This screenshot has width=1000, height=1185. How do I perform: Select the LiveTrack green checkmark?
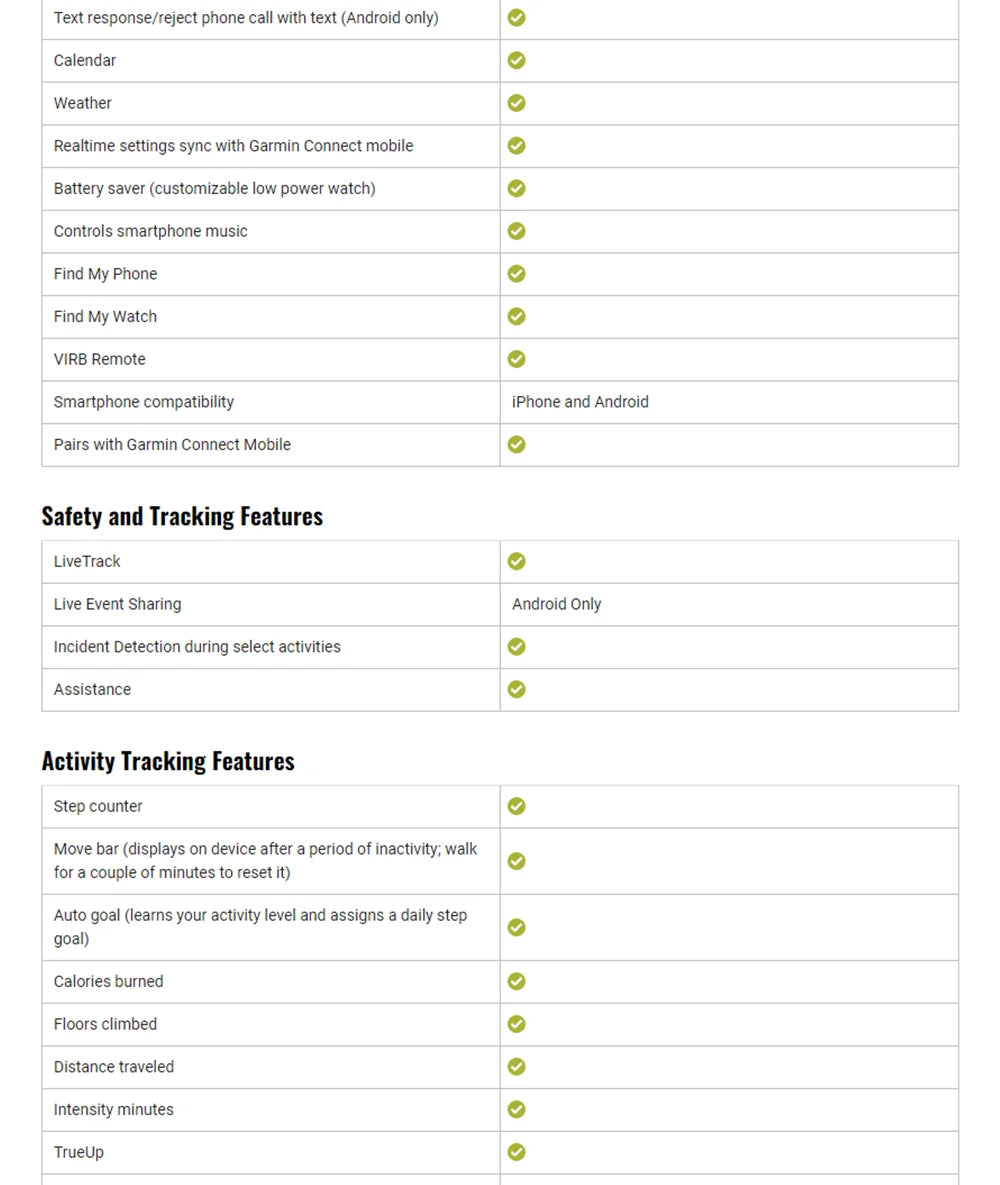pyautogui.click(x=516, y=561)
